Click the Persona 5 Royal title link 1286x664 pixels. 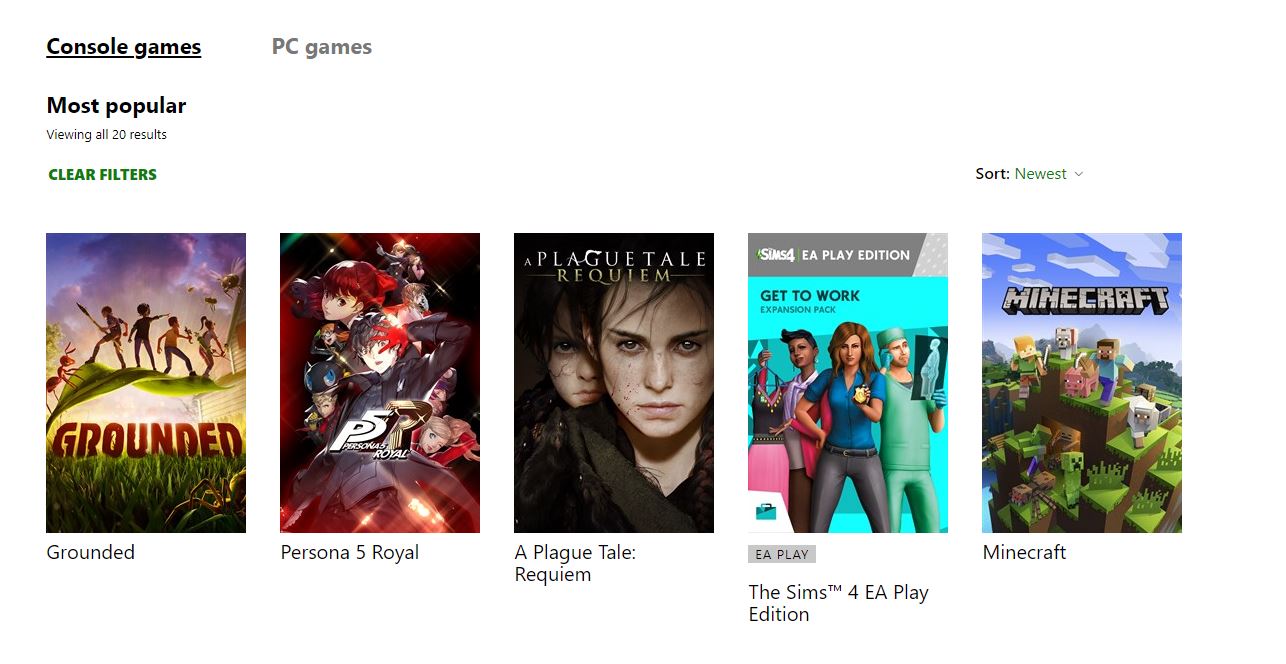click(350, 552)
